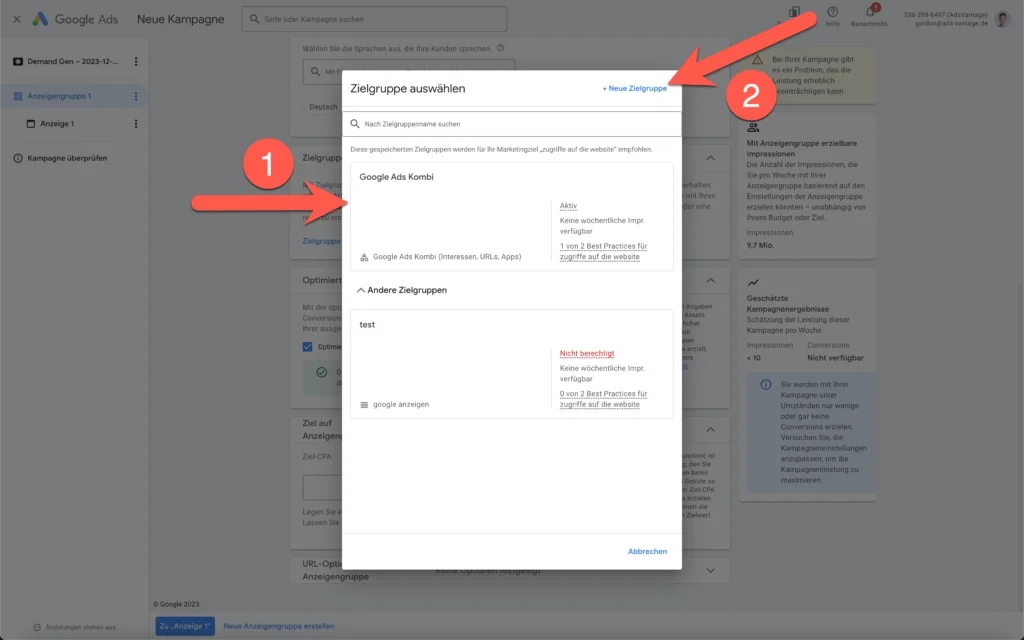Click the 9,7 Mio. impressions value
The width and height of the screenshot is (1024, 640).
(x=760, y=245)
